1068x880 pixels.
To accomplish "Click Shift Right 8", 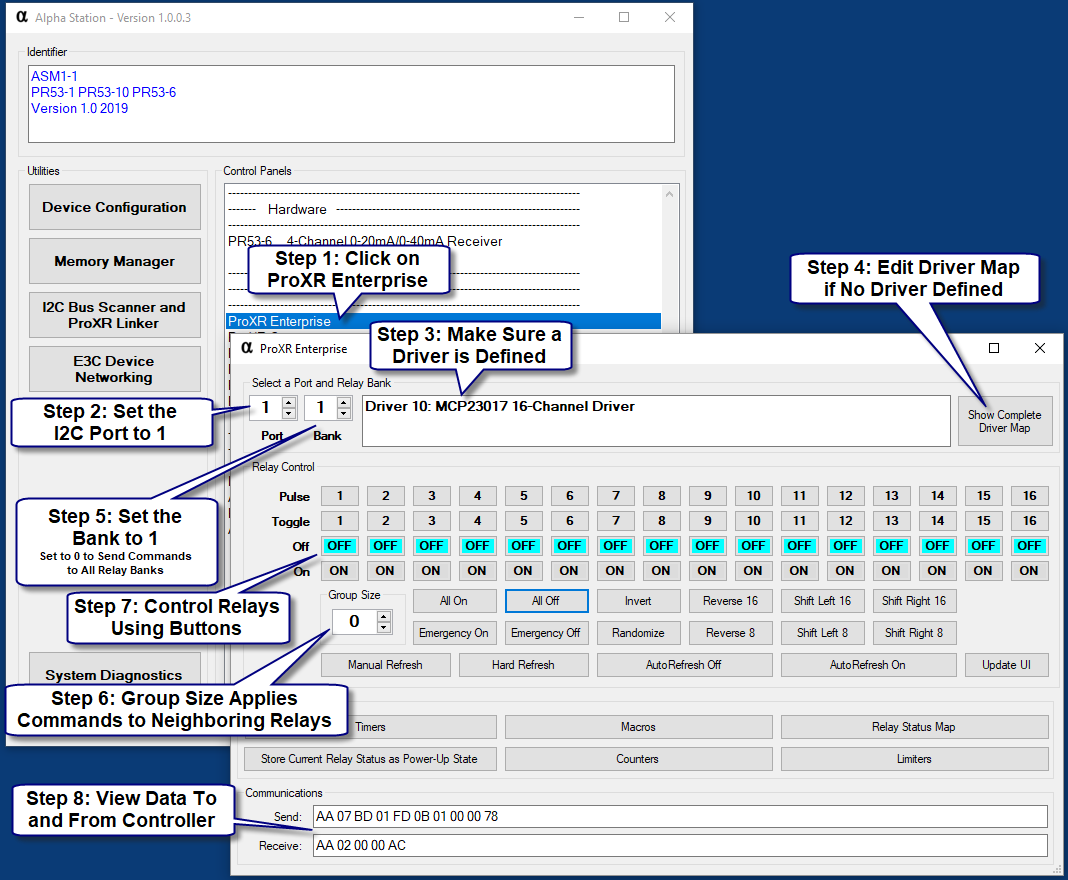I will coord(914,633).
